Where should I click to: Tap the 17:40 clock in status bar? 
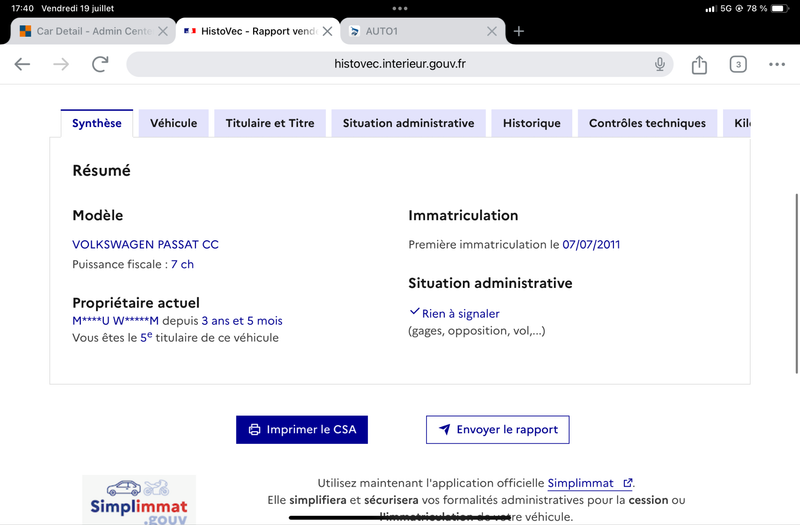[22, 8]
